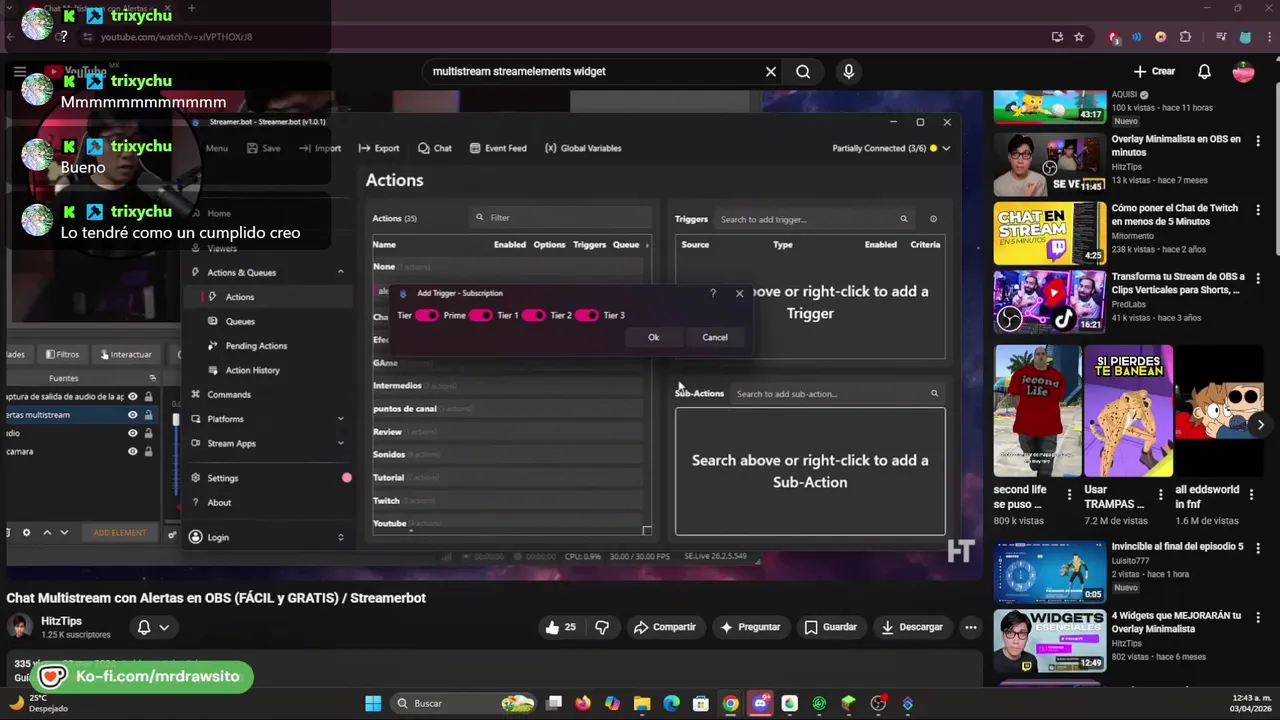
Task: Open the Windows Start menu
Action: [373, 703]
